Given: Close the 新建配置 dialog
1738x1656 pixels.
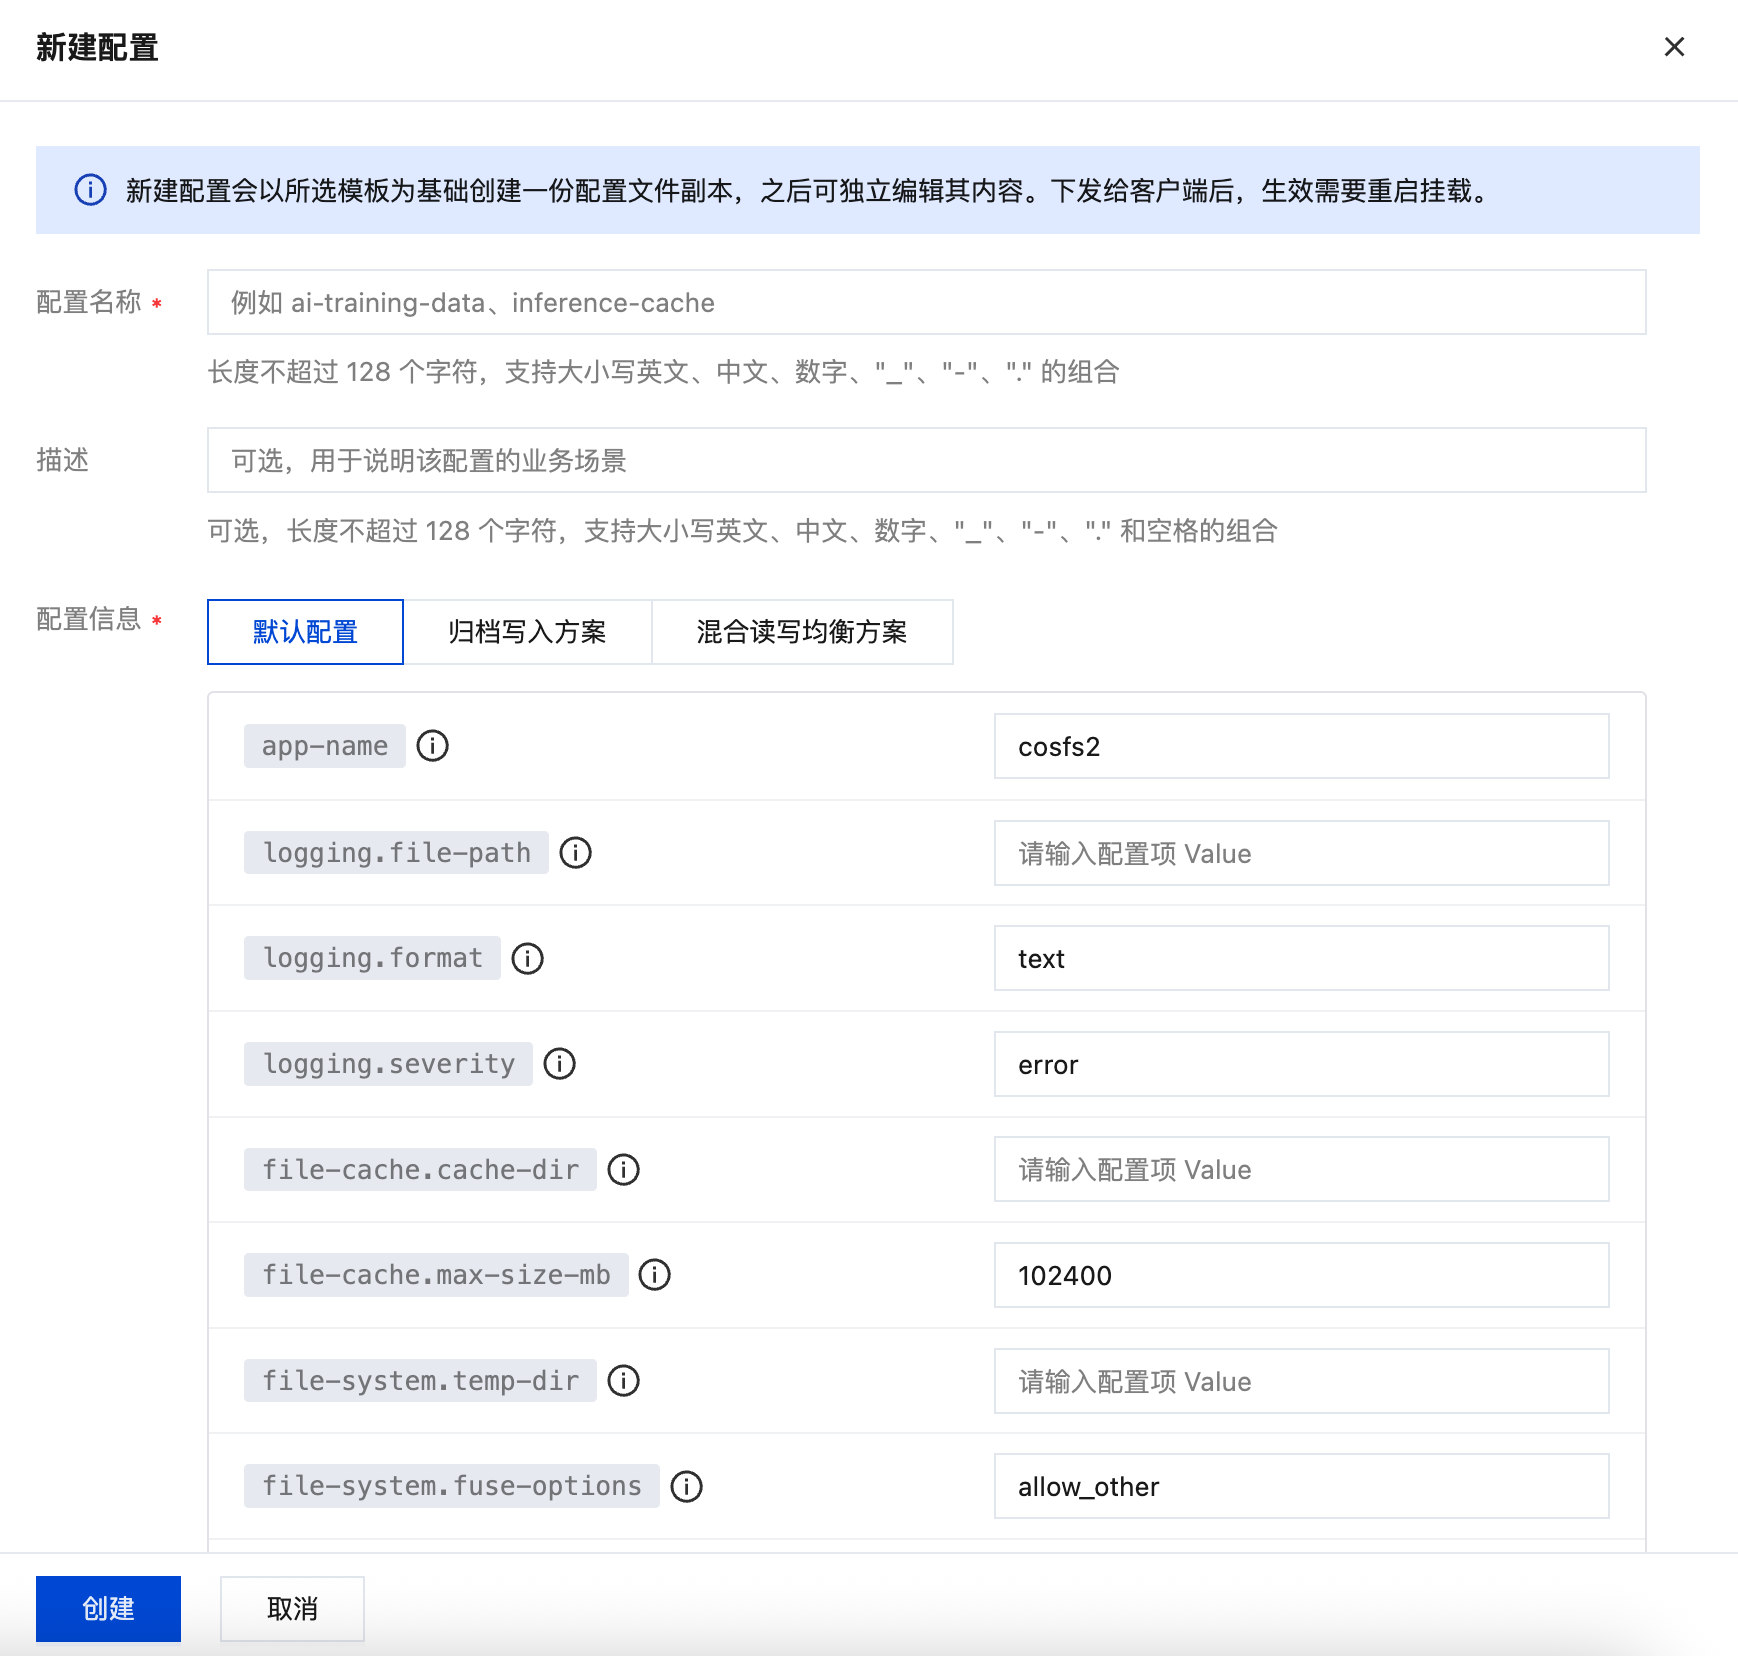Looking at the screenshot, I should 1674,47.
